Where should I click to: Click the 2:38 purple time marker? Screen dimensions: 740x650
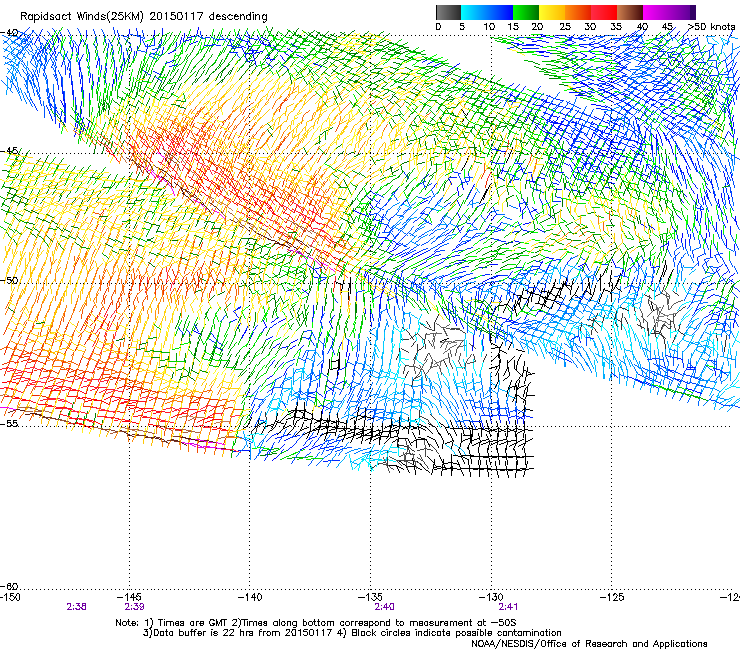pyautogui.click(x=76, y=607)
